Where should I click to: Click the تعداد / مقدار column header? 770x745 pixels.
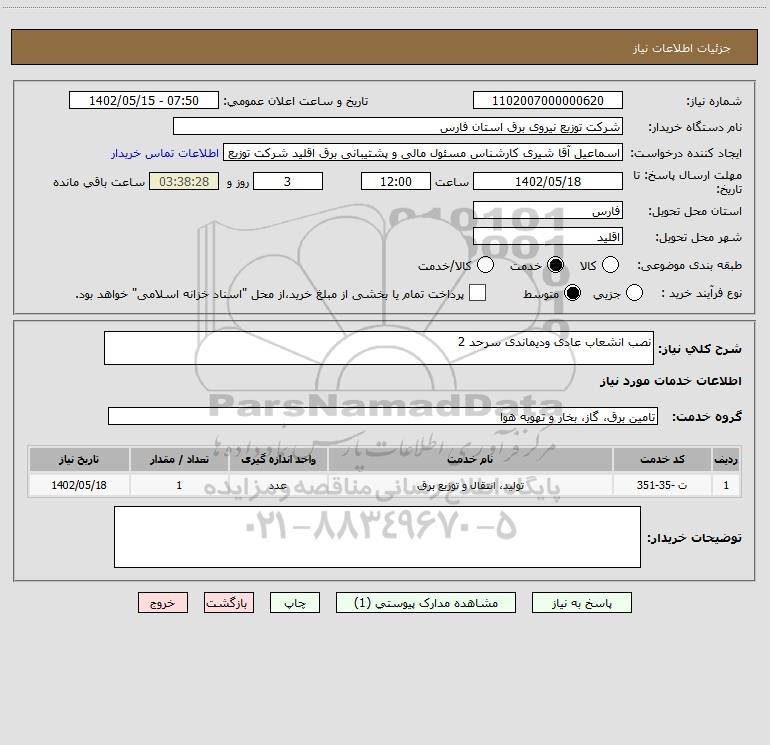pyautogui.click(x=179, y=460)
